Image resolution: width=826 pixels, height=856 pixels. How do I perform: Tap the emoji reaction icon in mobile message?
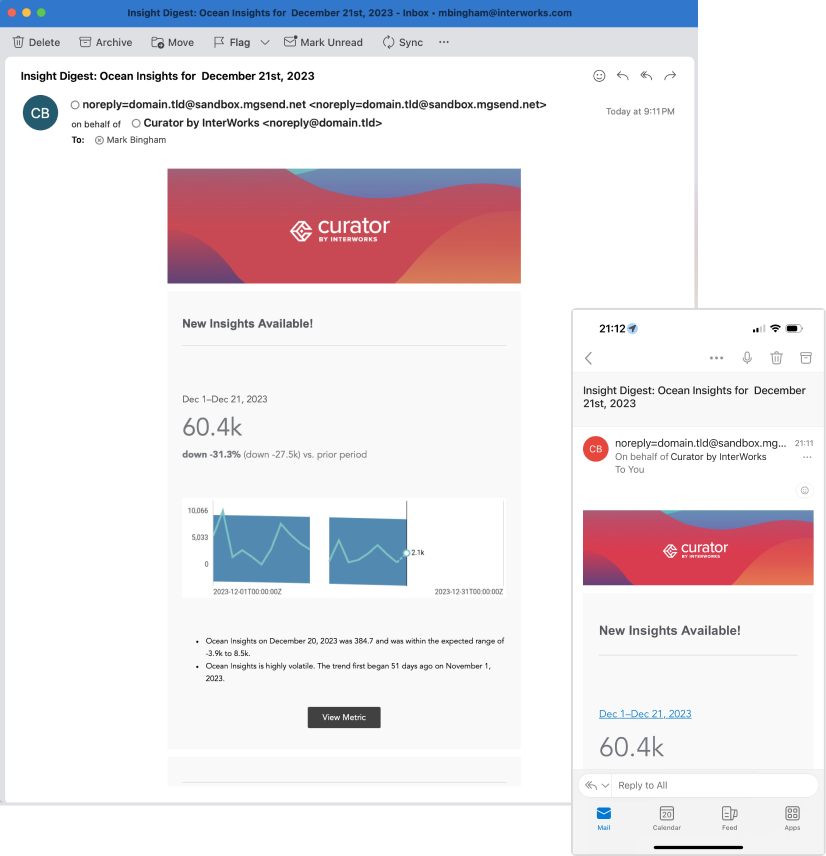coord(805,490)
